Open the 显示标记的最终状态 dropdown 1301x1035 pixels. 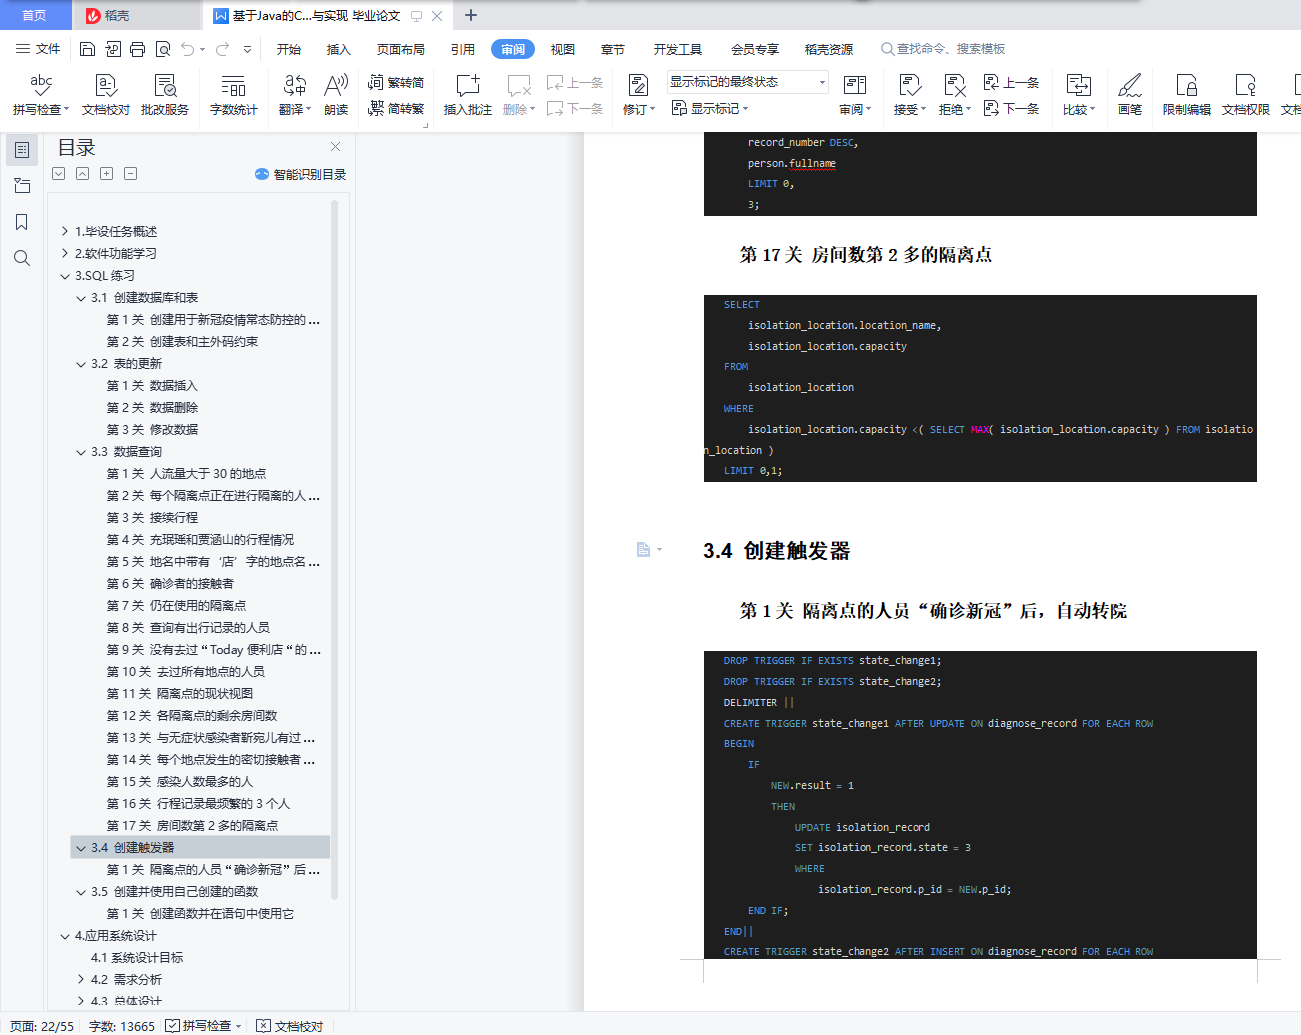pyautogui.click(x=748, y=82)
